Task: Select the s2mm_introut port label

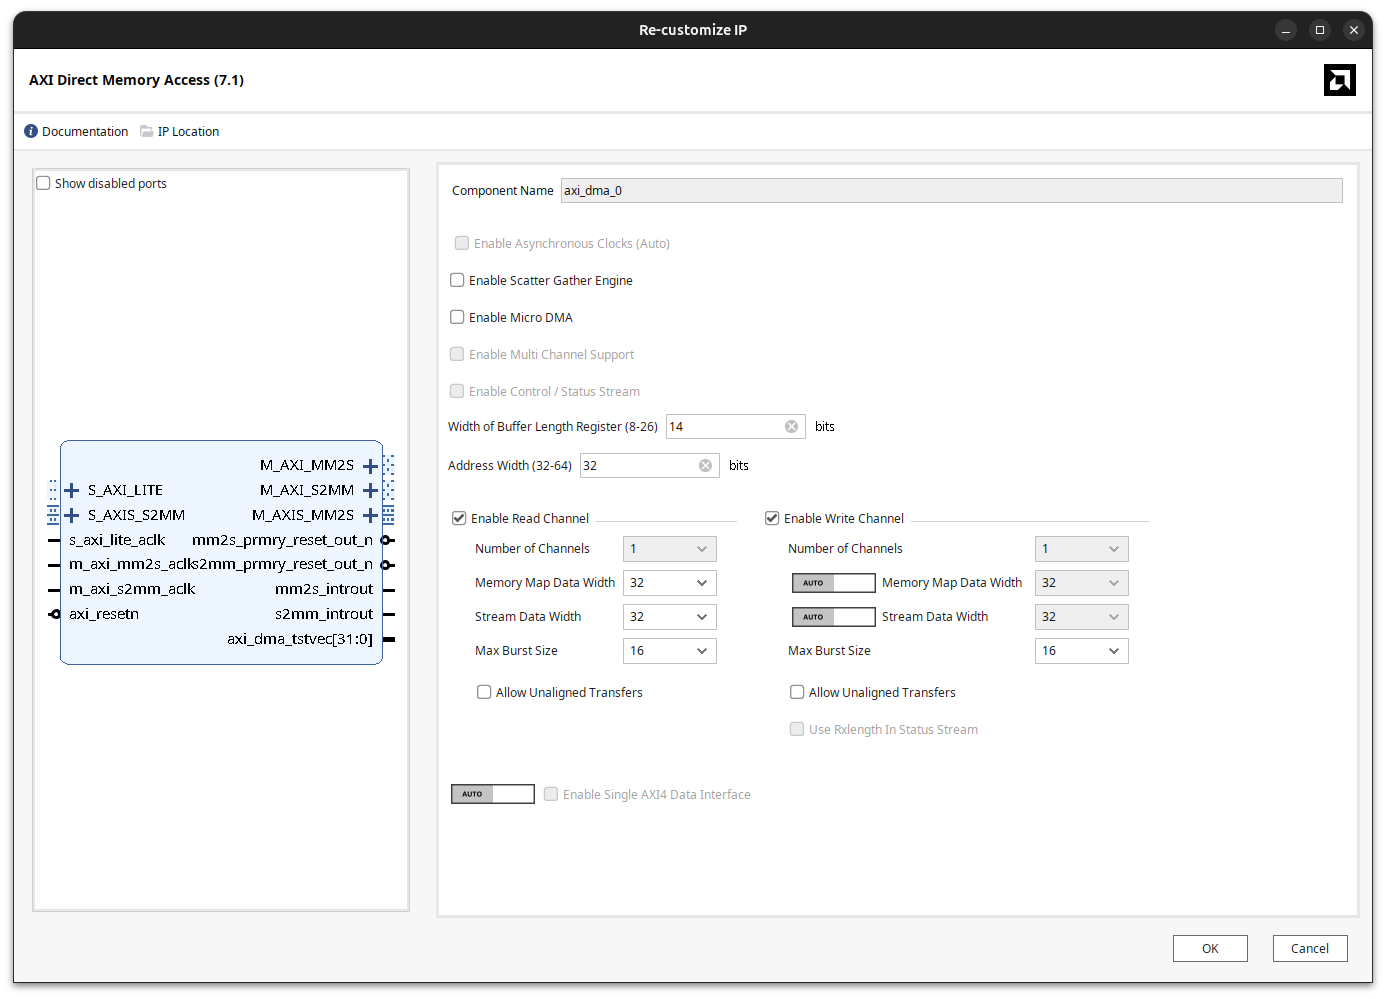Action: (324, 614)
